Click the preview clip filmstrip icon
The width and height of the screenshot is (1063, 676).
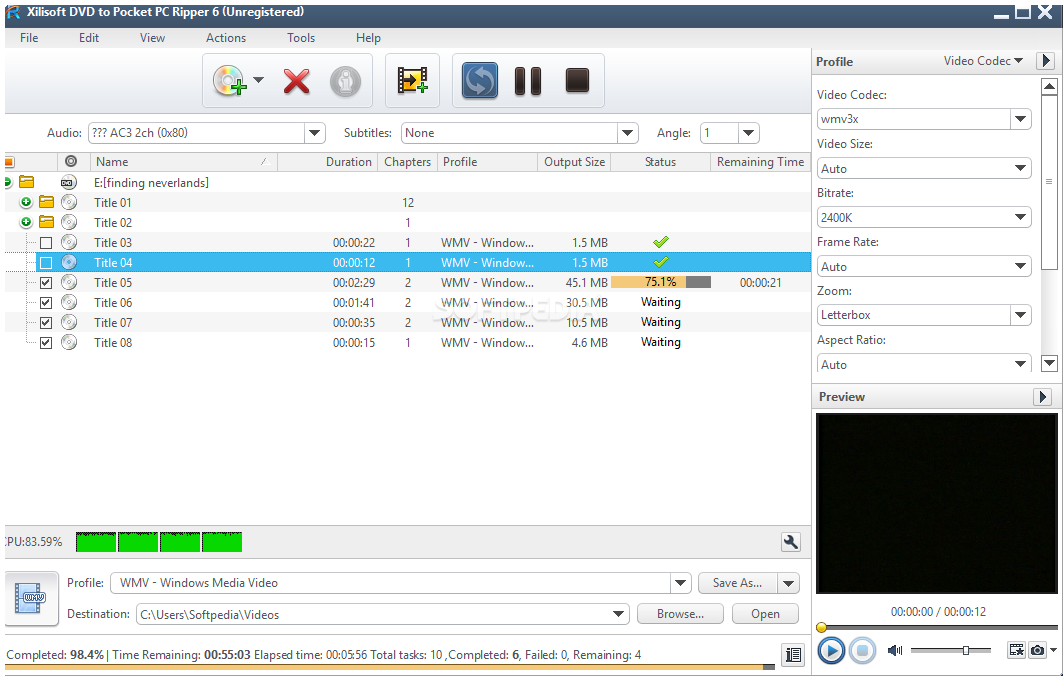pos(1016,650)
